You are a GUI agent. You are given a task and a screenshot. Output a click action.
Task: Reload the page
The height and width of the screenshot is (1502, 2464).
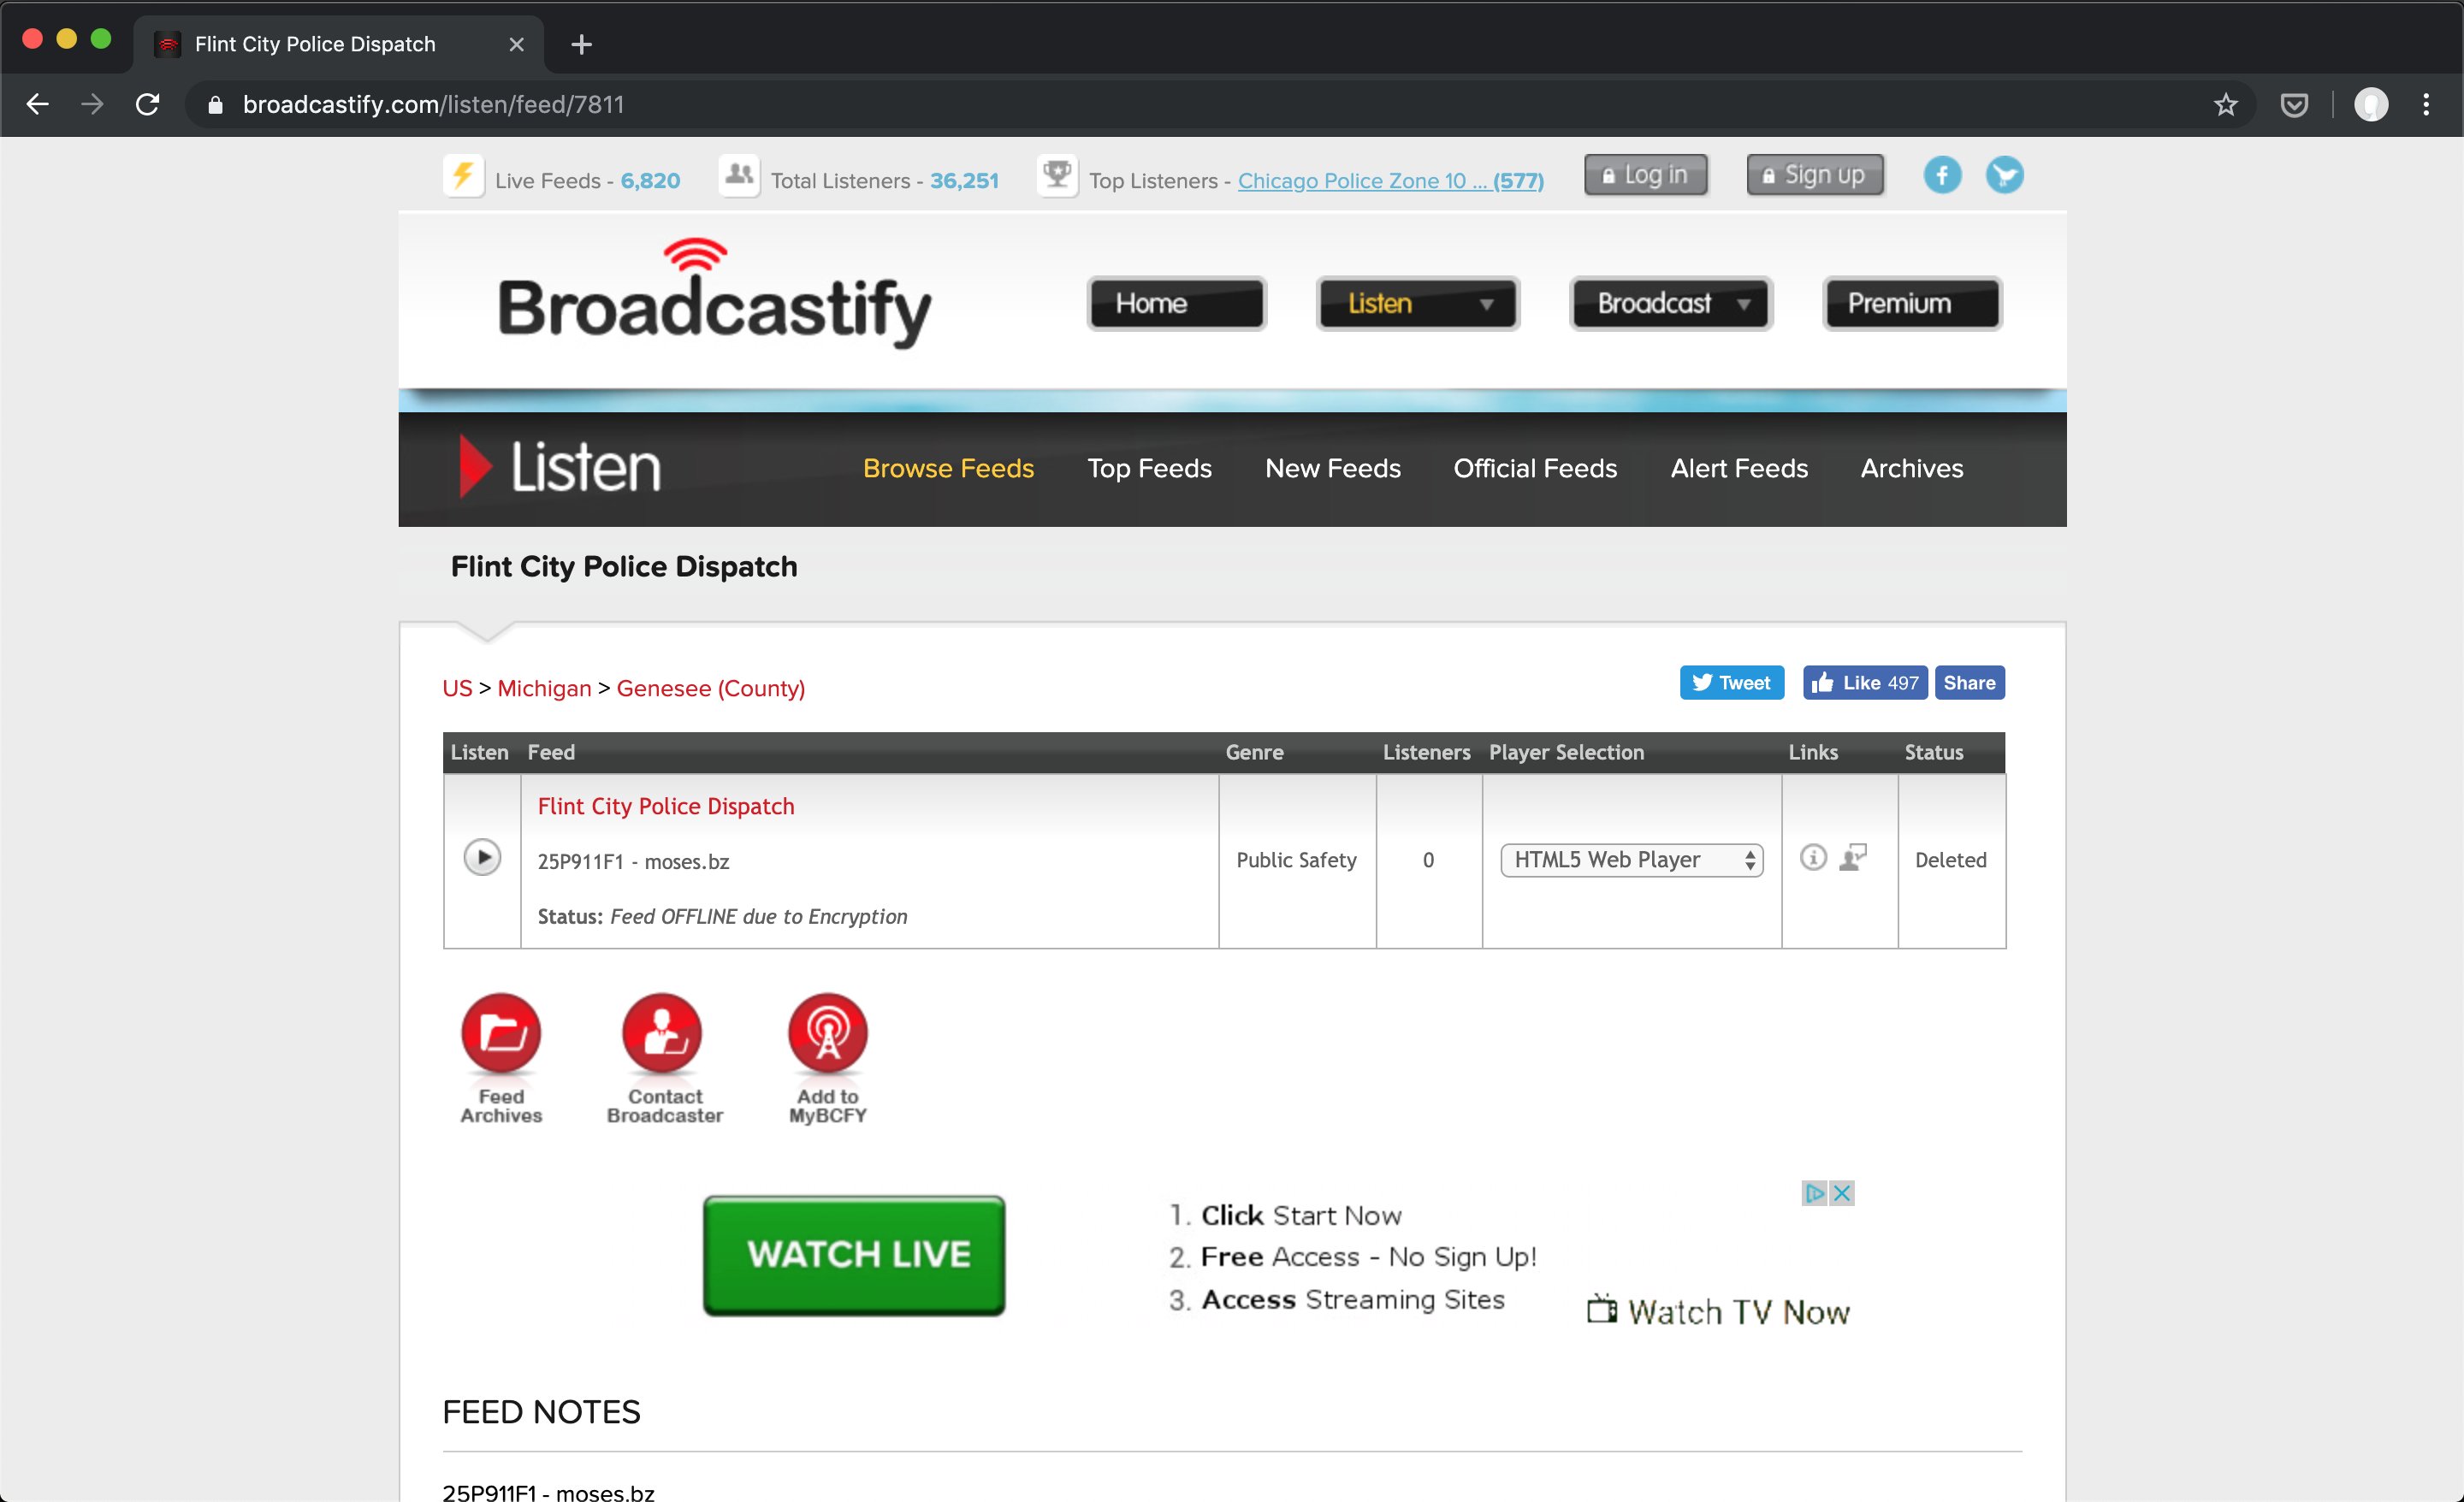(147, 105)
